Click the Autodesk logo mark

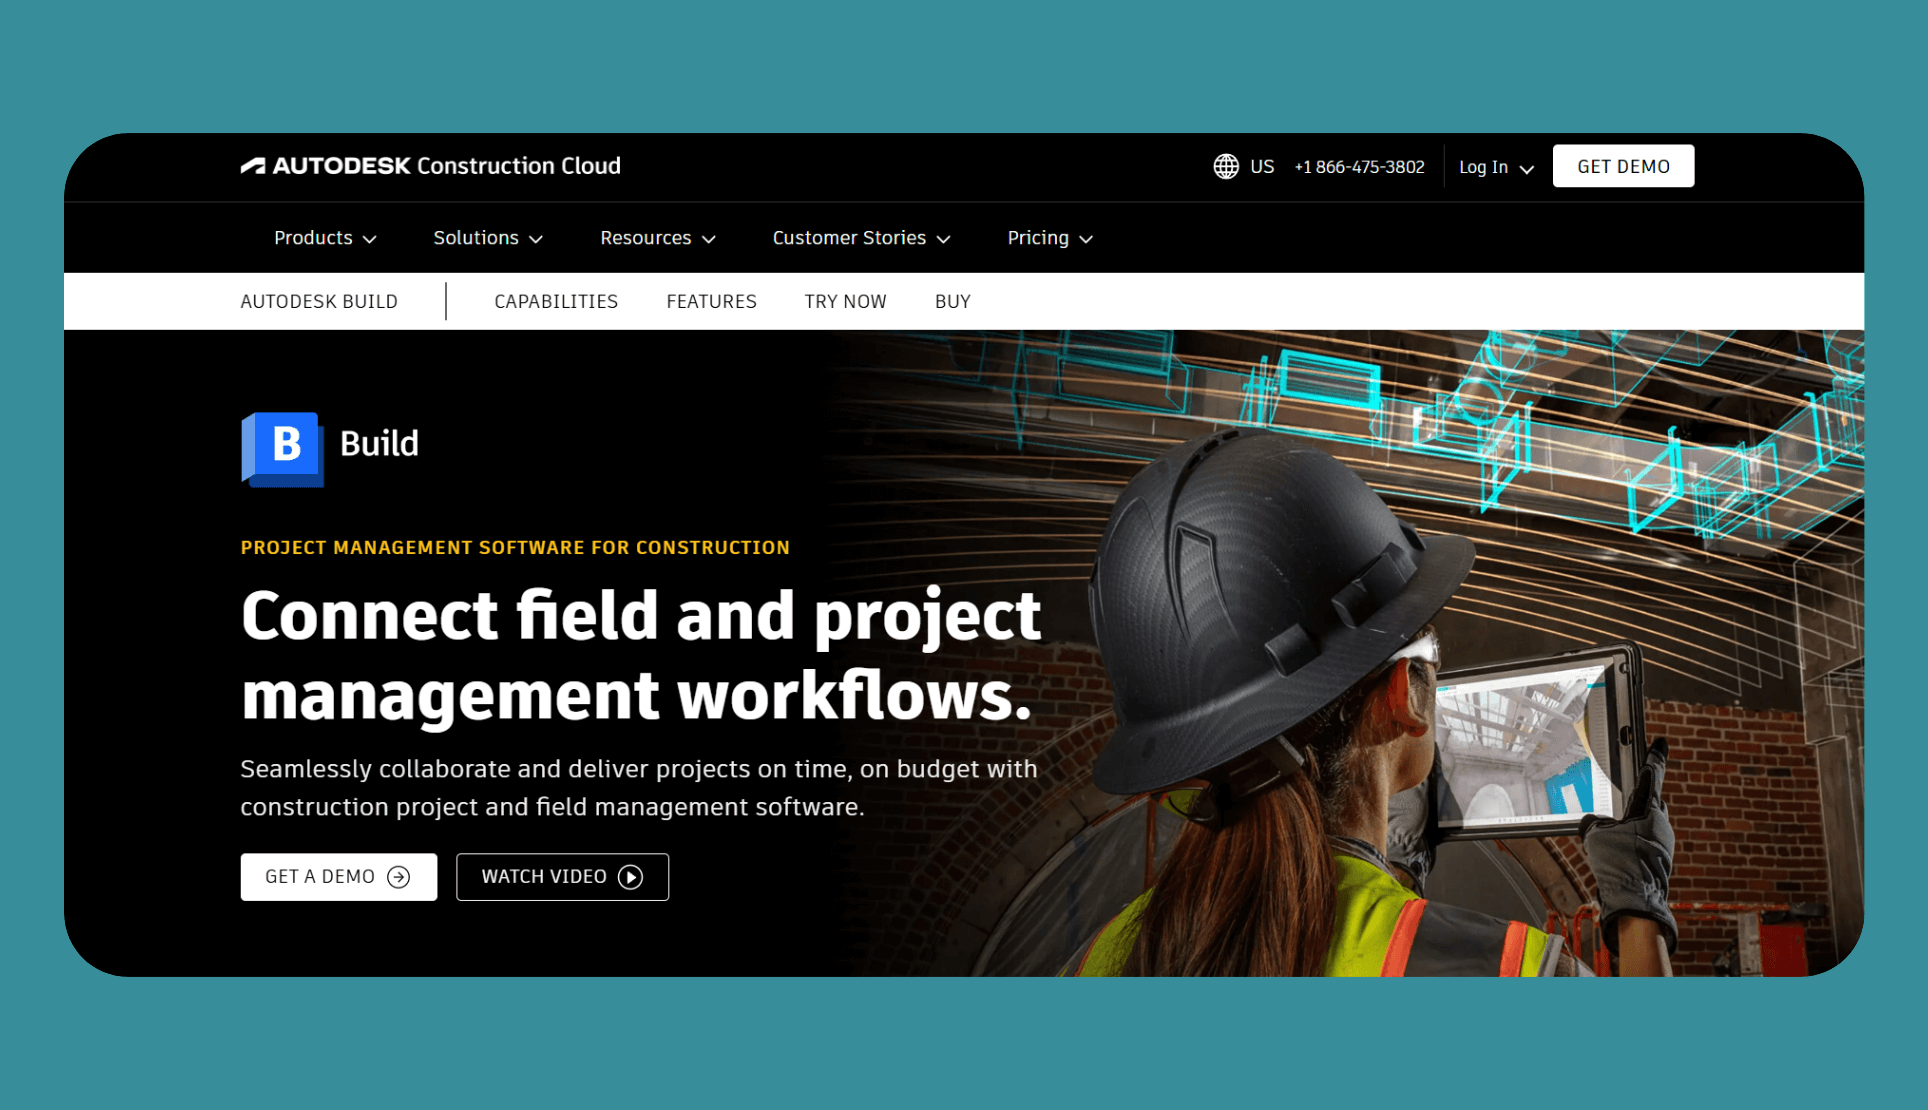pos(253,166)
